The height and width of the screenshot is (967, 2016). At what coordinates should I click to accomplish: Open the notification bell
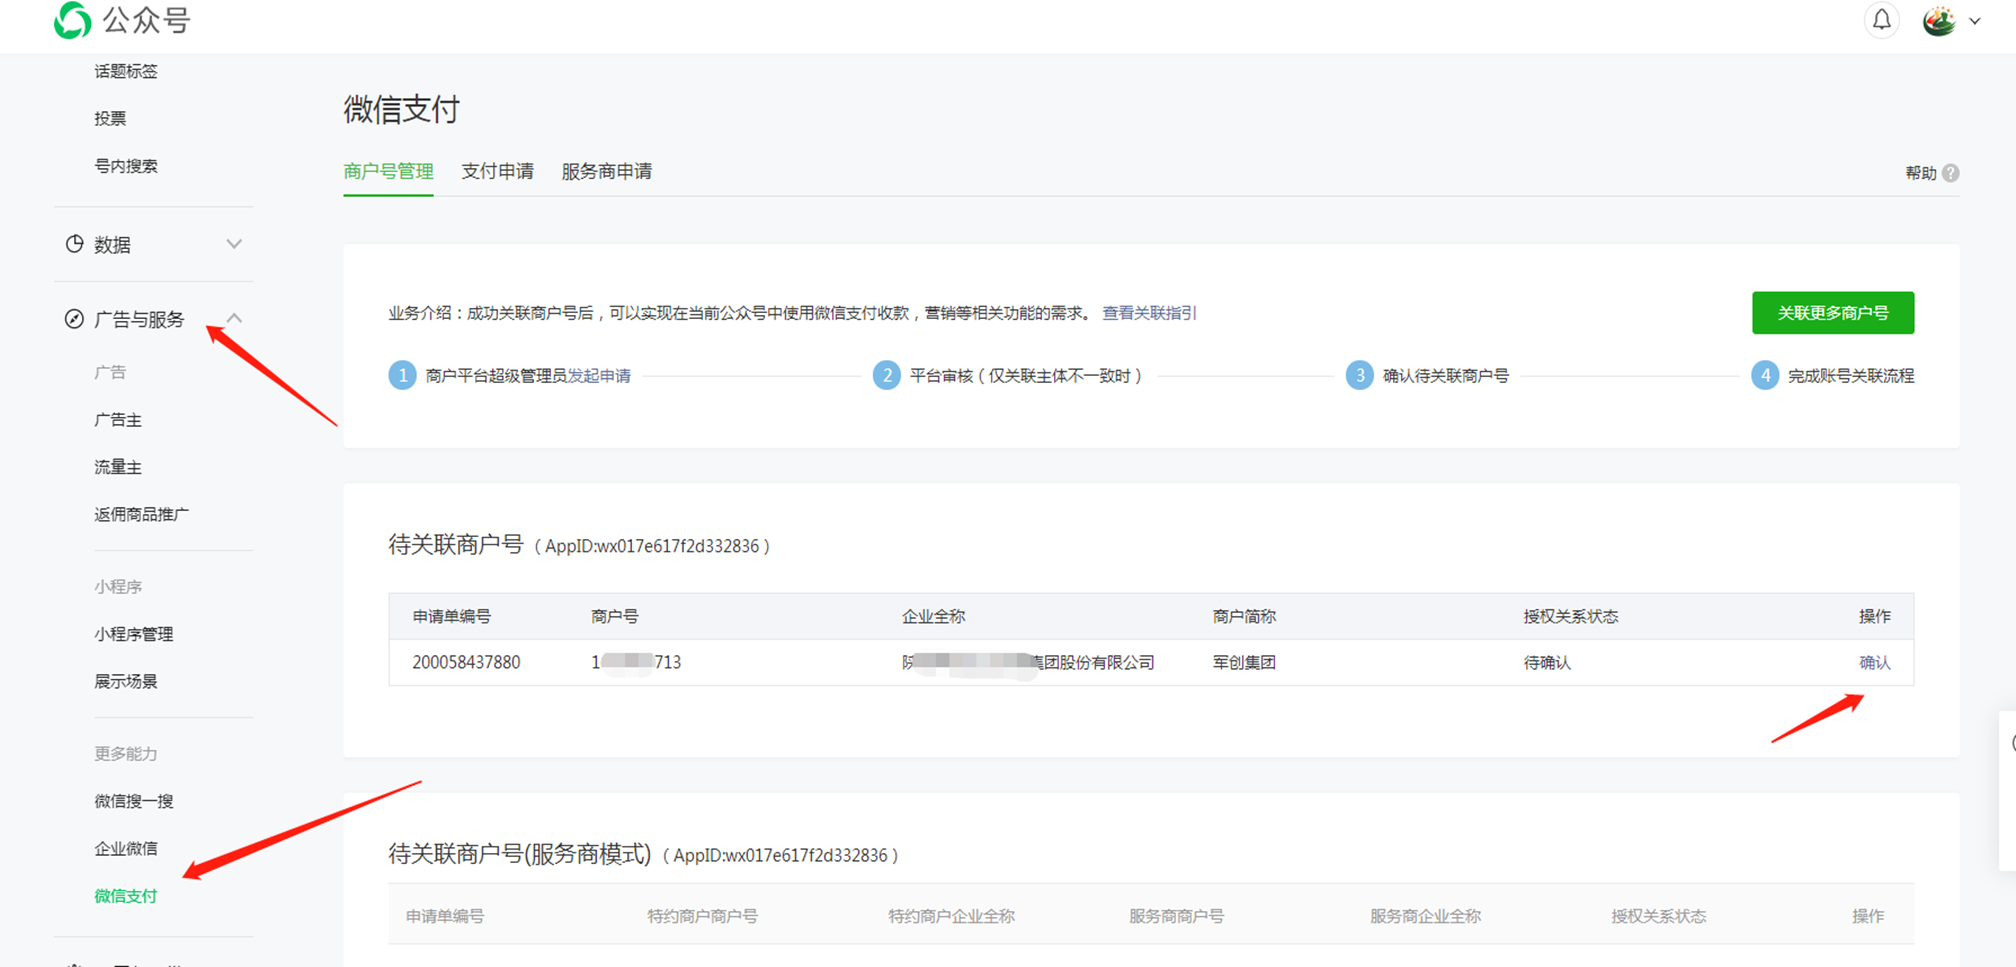(x=1881, y=20)
